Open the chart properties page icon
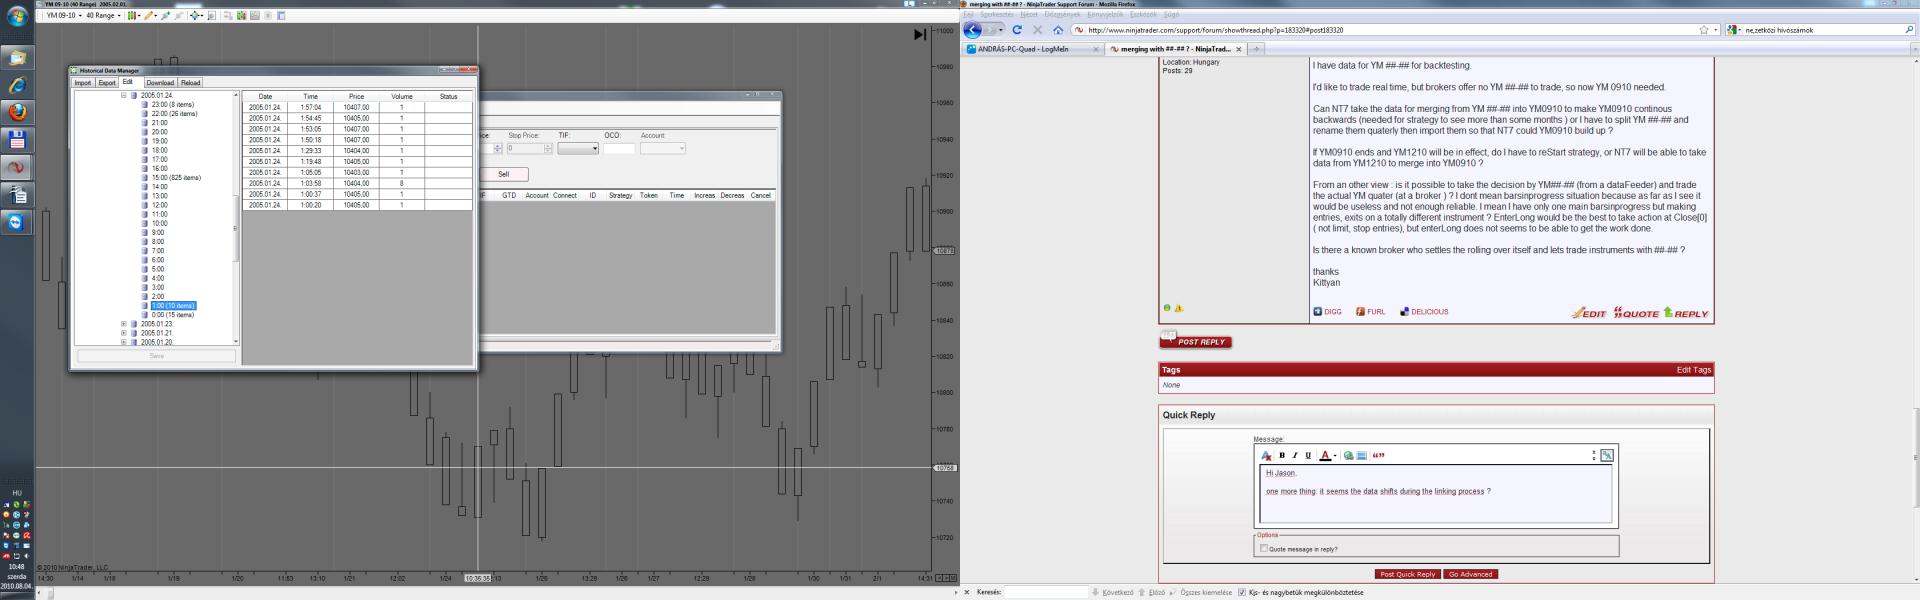 click(281, 16)
